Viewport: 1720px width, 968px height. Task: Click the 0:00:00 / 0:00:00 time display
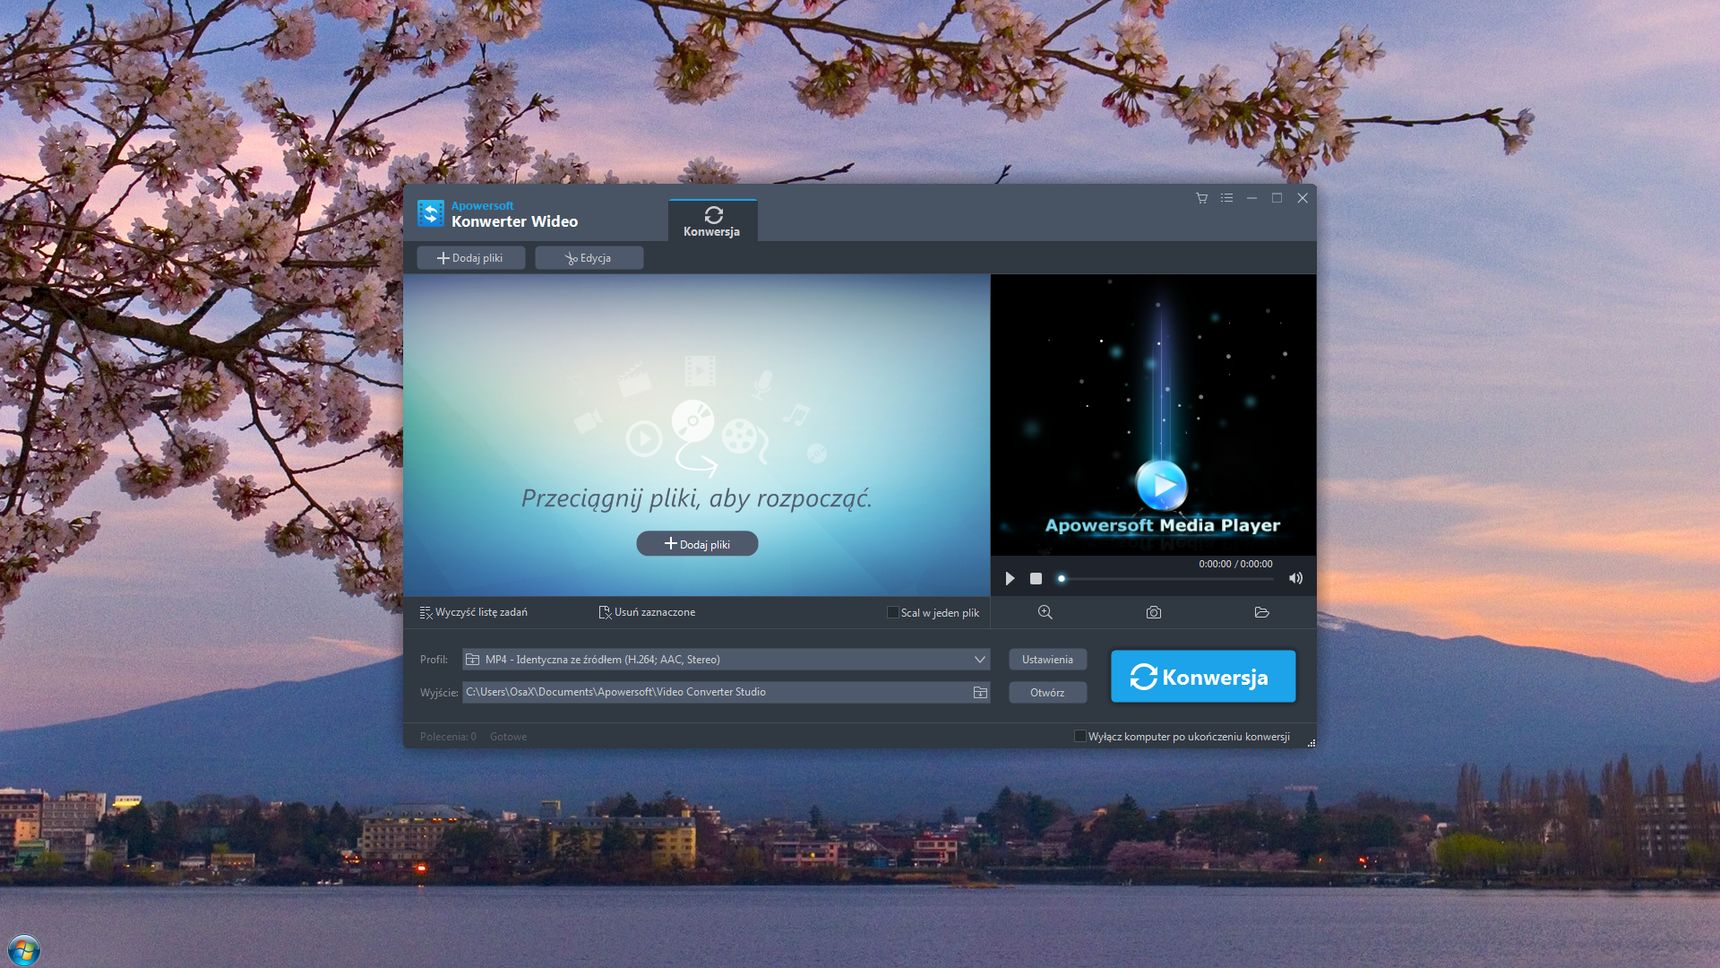pos(1235,564)
